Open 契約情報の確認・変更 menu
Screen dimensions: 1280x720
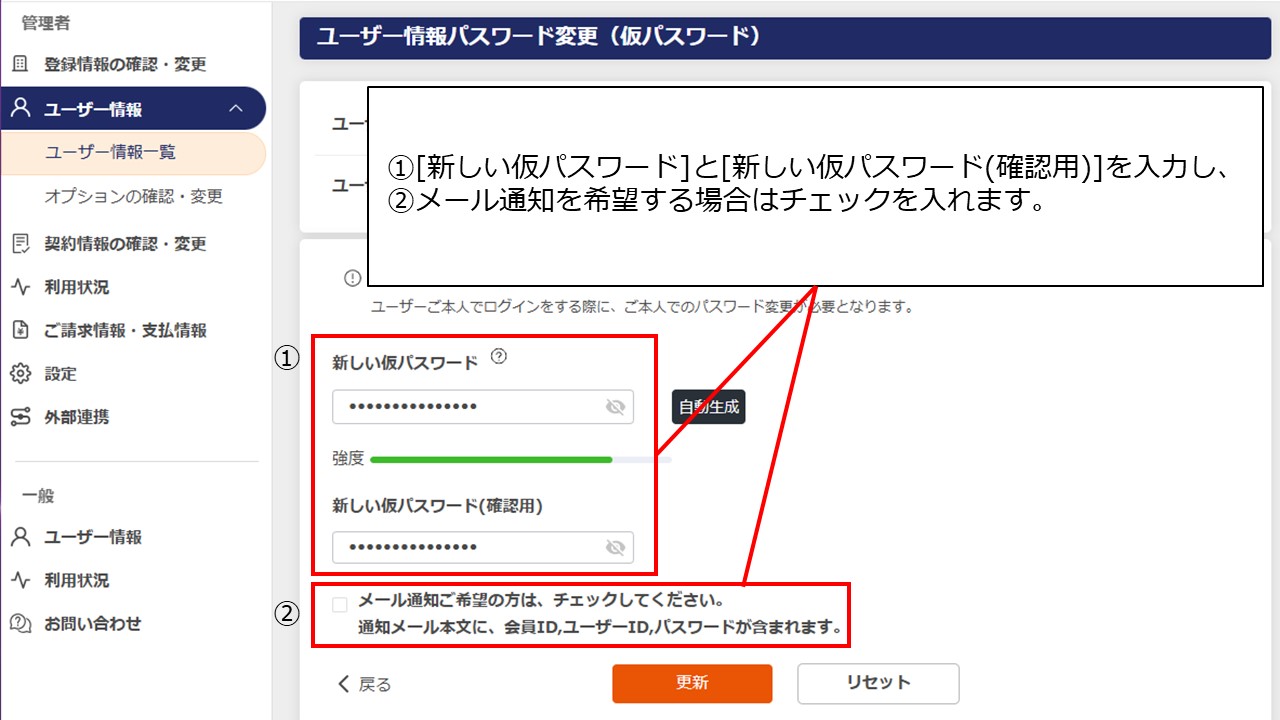click(125, 244)
